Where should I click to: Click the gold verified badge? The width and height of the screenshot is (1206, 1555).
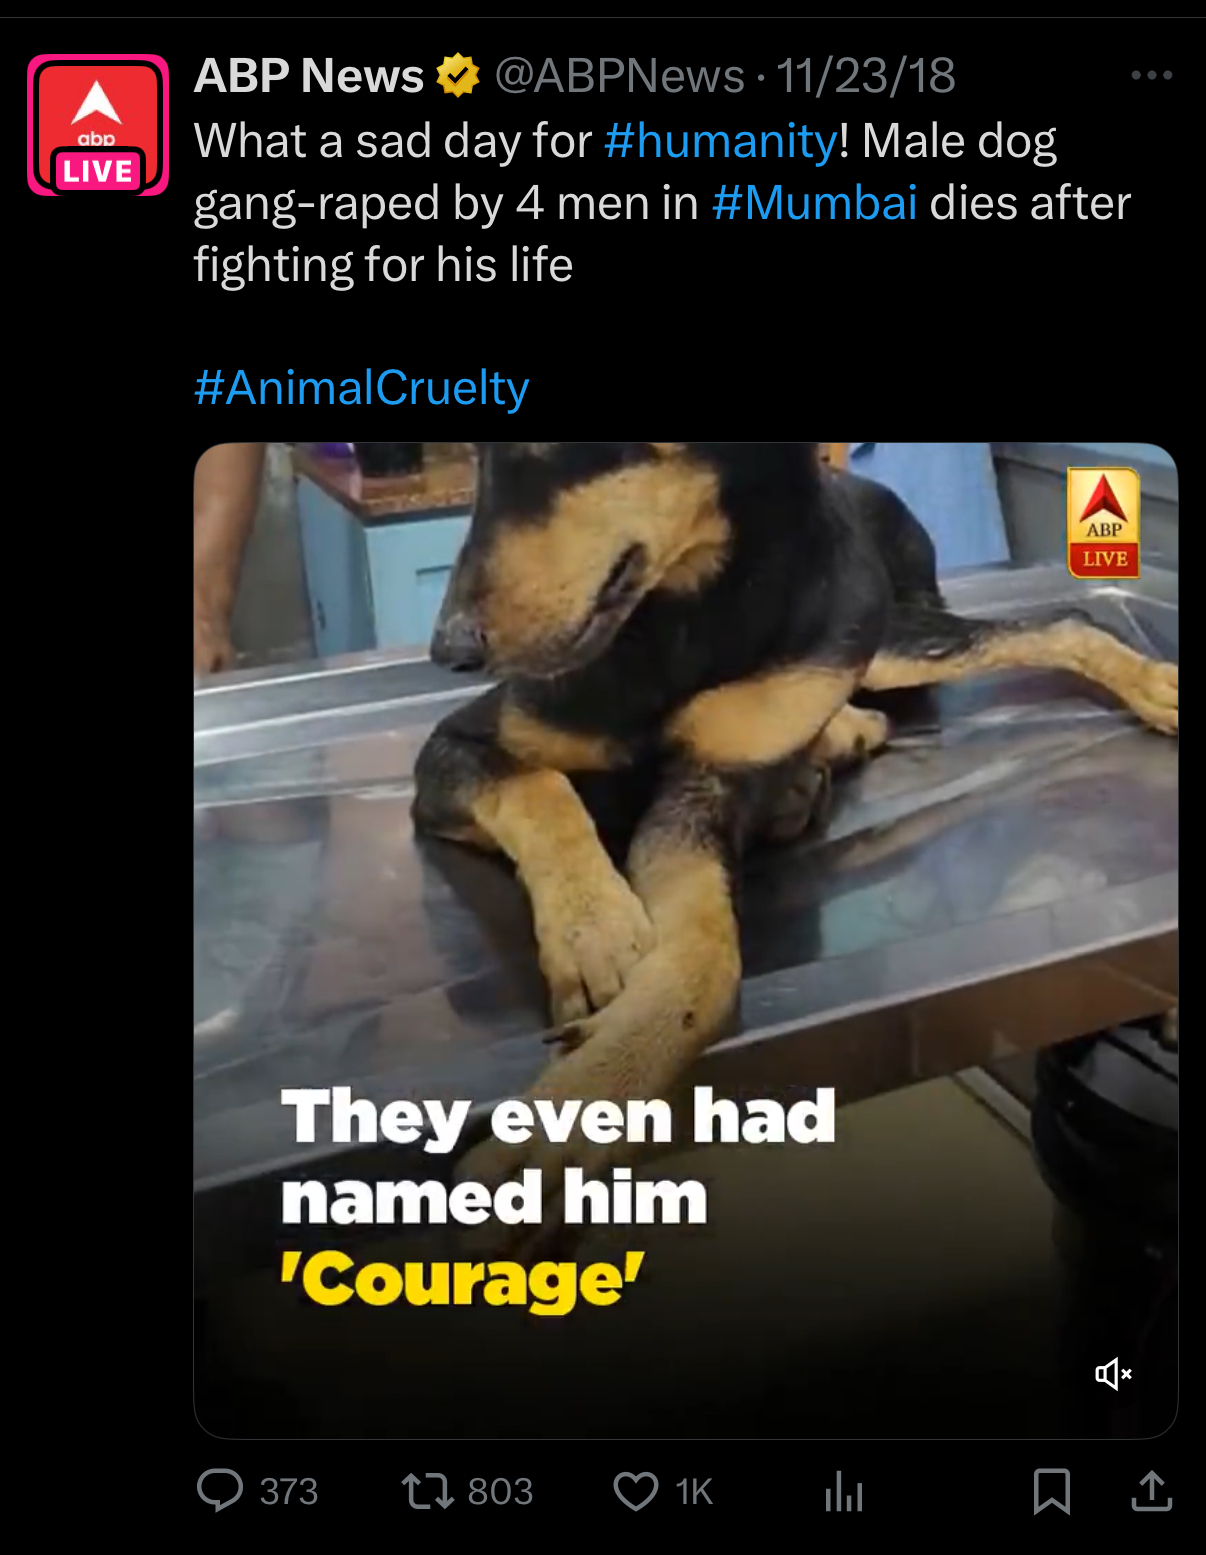pos(458,76)
